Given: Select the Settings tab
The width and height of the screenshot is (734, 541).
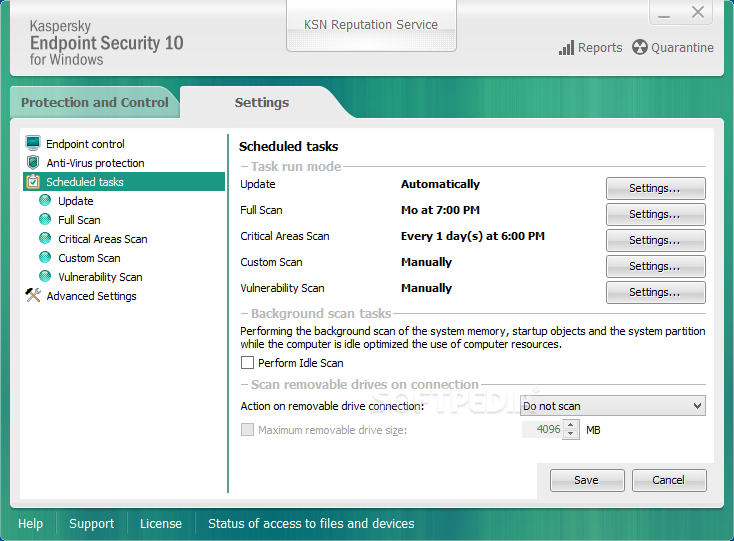Looking at the screenshot, I should [262, 102].
